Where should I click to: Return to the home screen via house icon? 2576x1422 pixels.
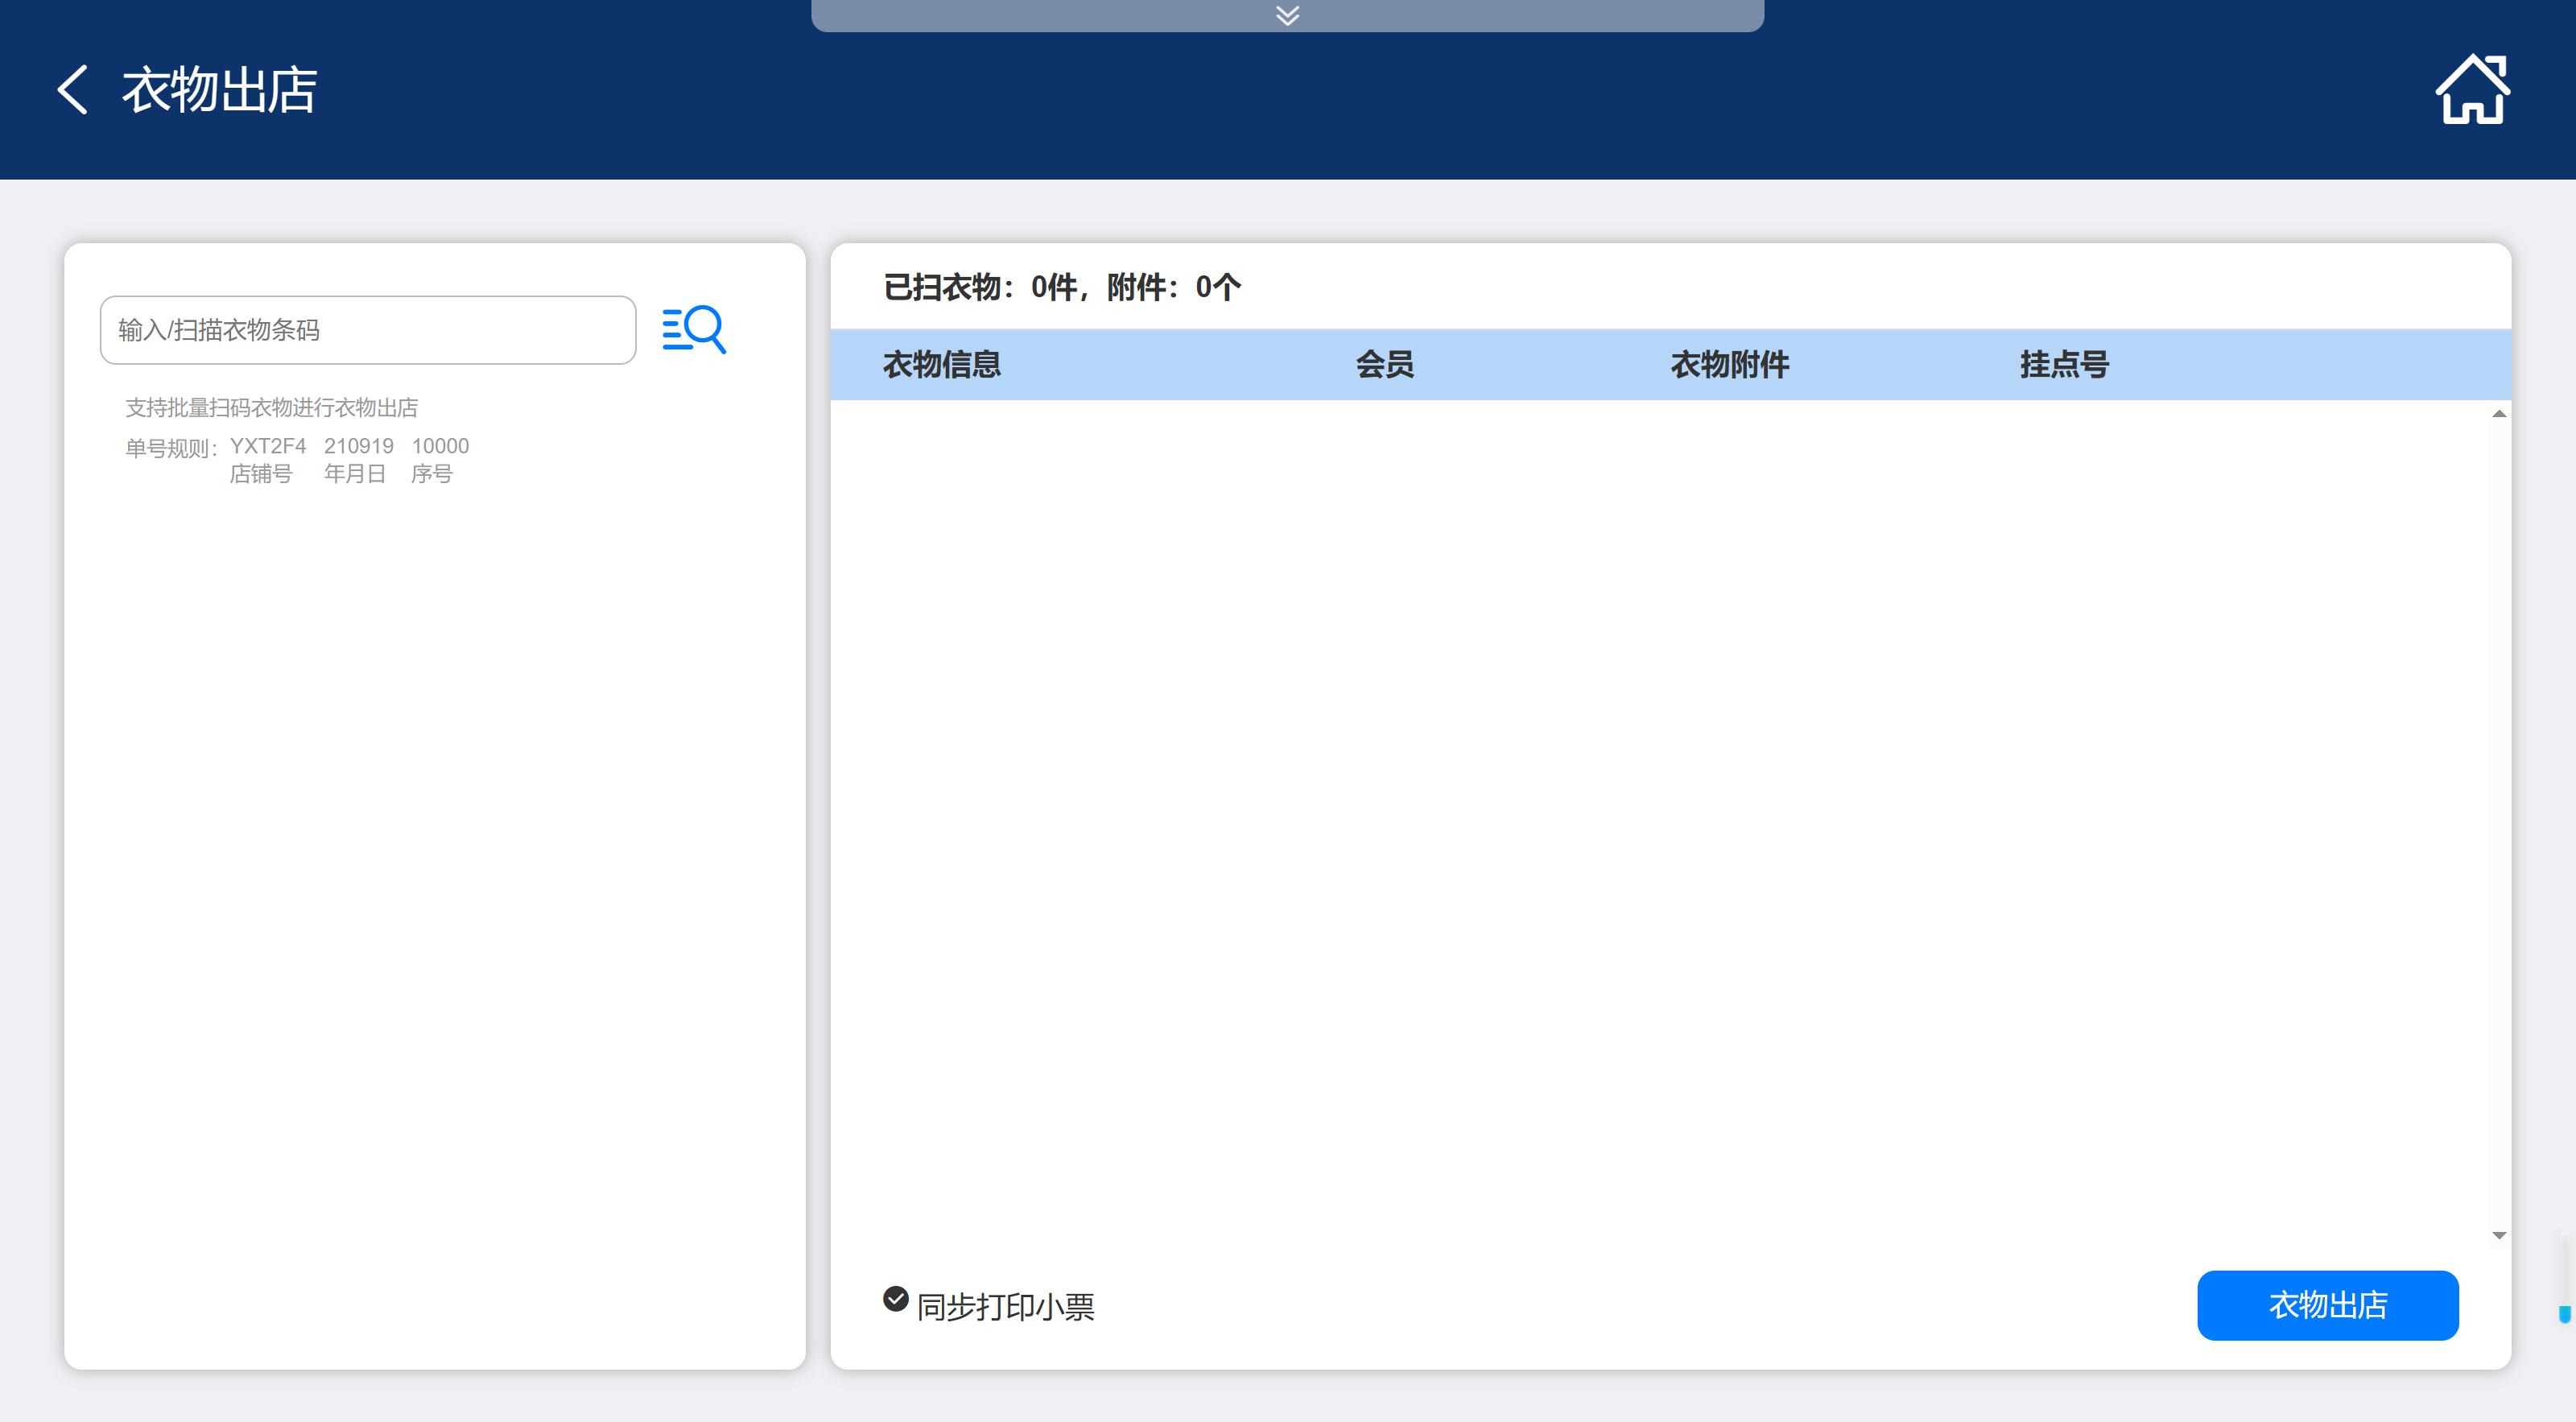click(x=2471, y=90)
